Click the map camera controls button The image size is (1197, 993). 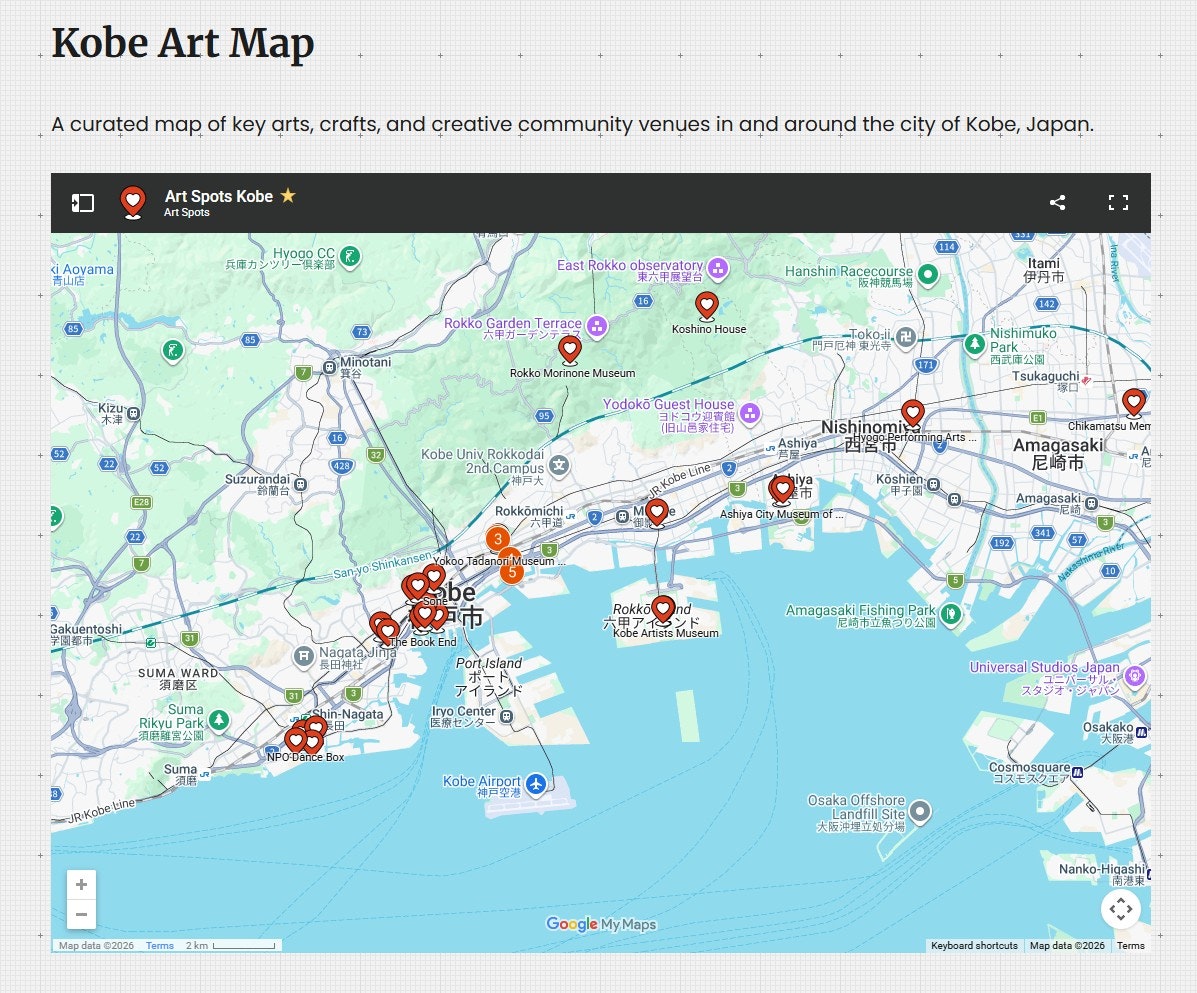[1121, 909]
